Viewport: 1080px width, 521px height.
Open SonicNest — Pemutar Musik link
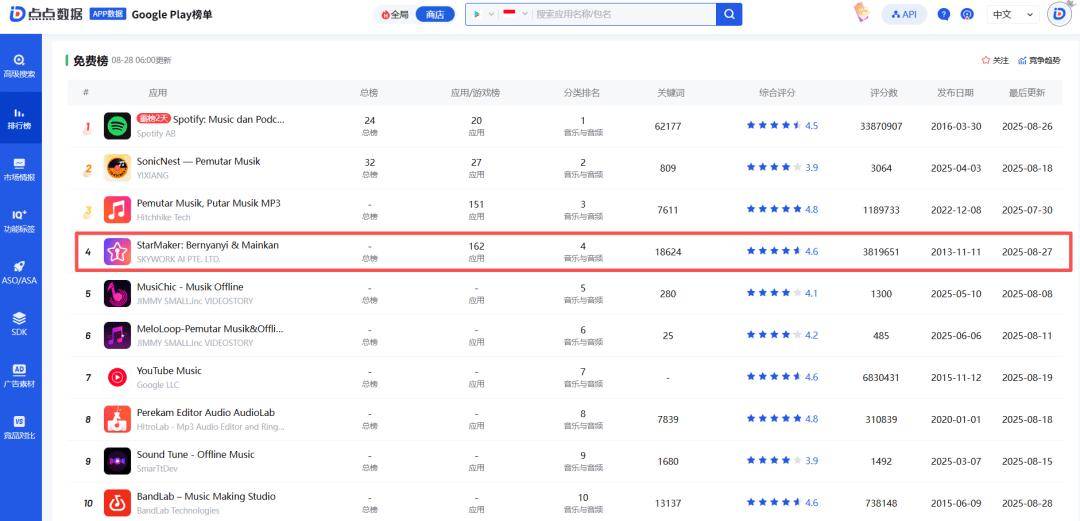(x=198, y=161)
